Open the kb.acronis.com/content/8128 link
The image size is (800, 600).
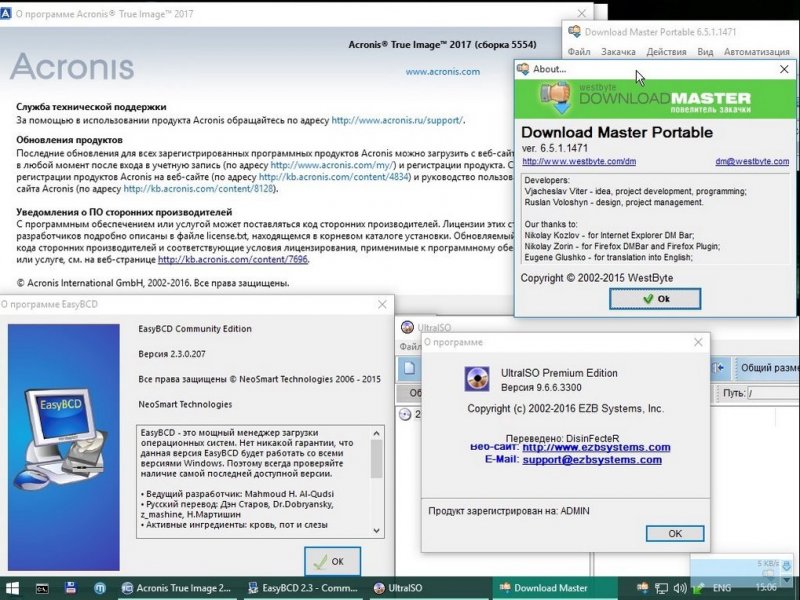pyautogui.click(x=200, y=188)
